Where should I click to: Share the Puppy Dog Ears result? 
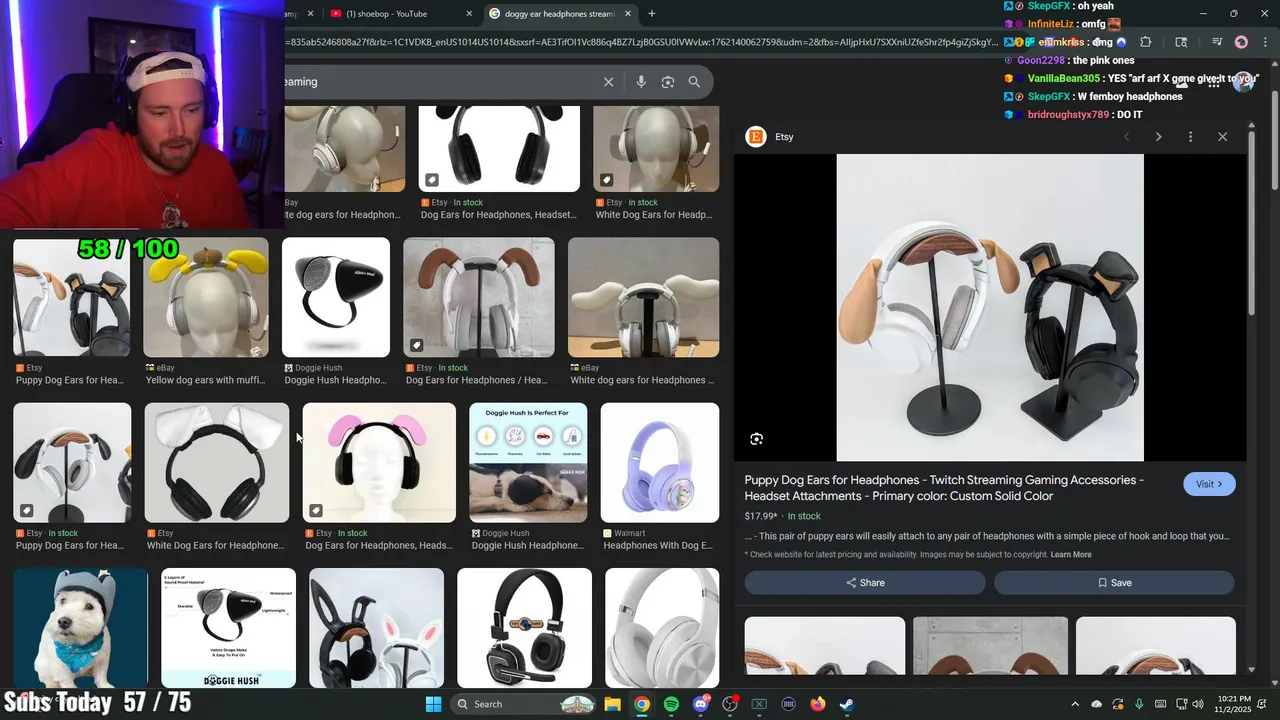865,583
